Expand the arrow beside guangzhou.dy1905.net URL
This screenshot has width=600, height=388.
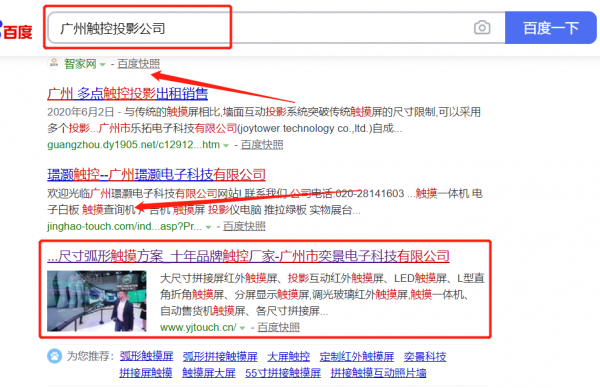pos(226,145)
